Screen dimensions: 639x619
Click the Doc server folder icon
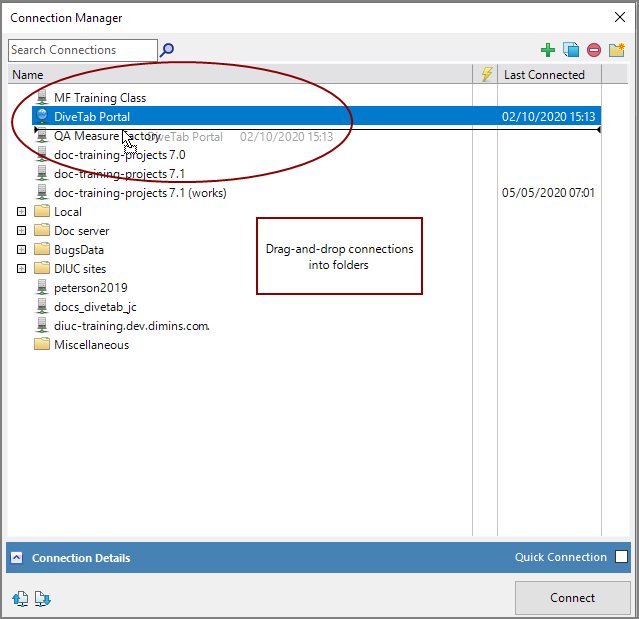click(42, 230)
